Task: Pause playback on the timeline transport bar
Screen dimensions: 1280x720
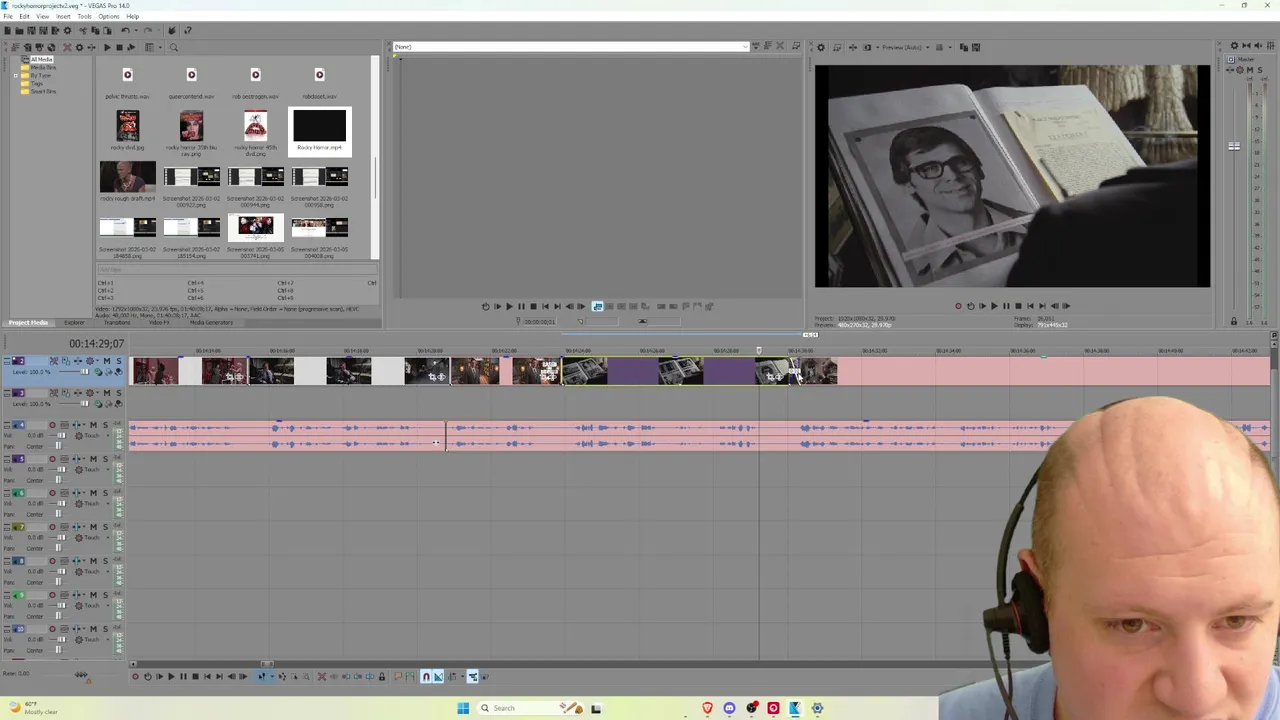Action: coord(183,677)
